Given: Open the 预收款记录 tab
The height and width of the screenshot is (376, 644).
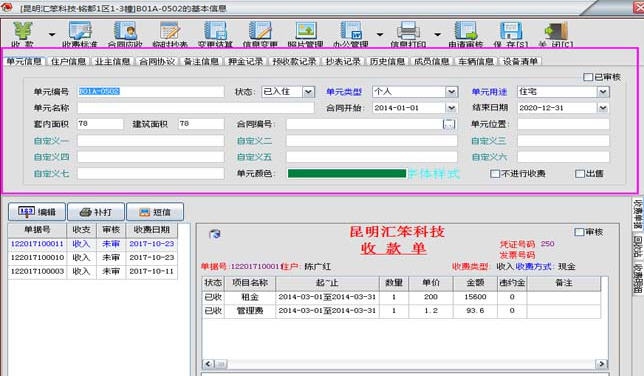Looking at the screenshot, I should coord(294,61).
